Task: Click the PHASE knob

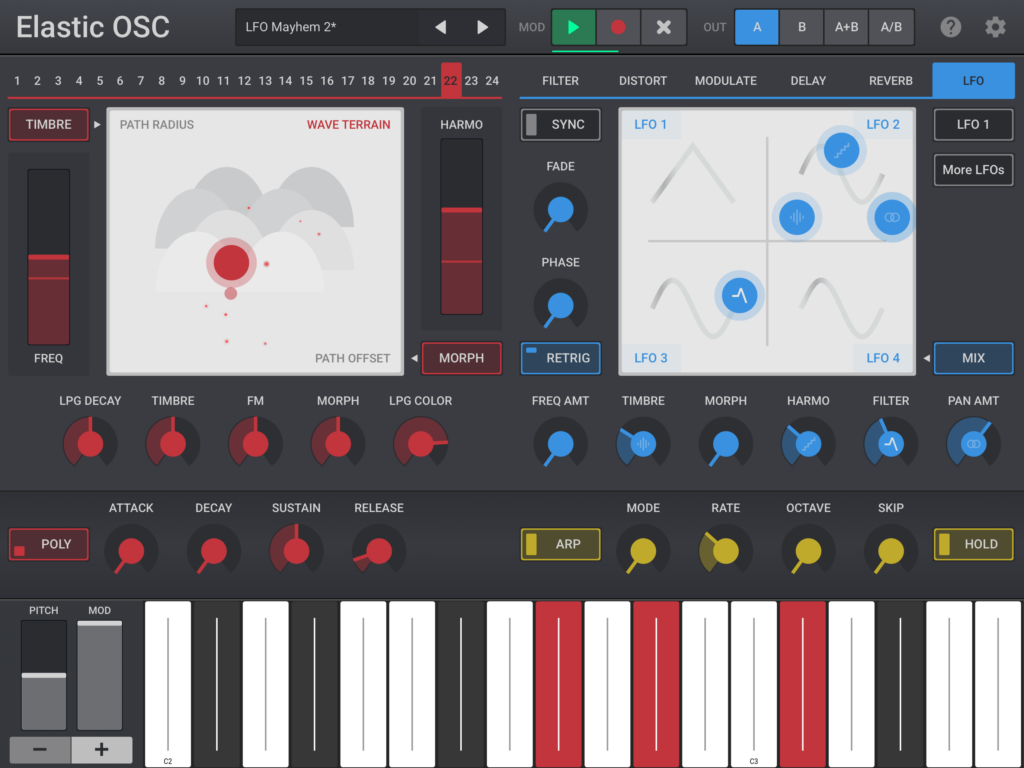Action: click(560, 305)
